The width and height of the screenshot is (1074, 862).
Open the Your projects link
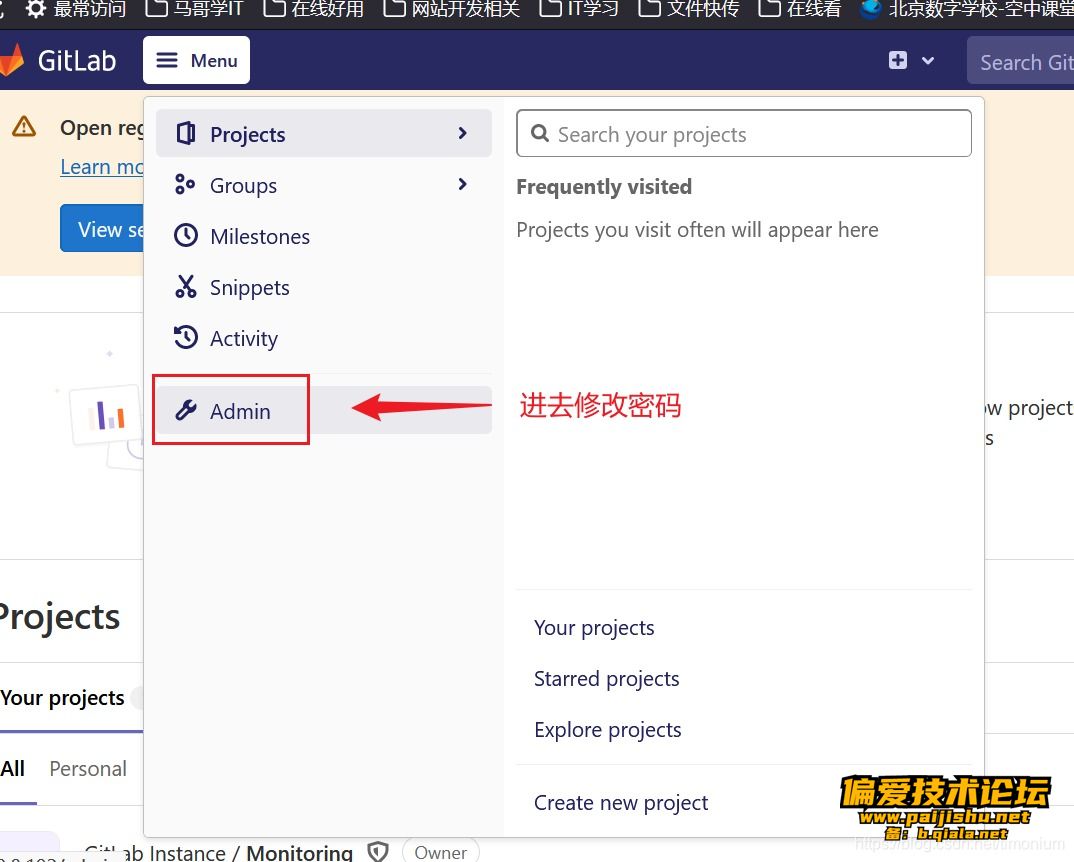point(594,628)
